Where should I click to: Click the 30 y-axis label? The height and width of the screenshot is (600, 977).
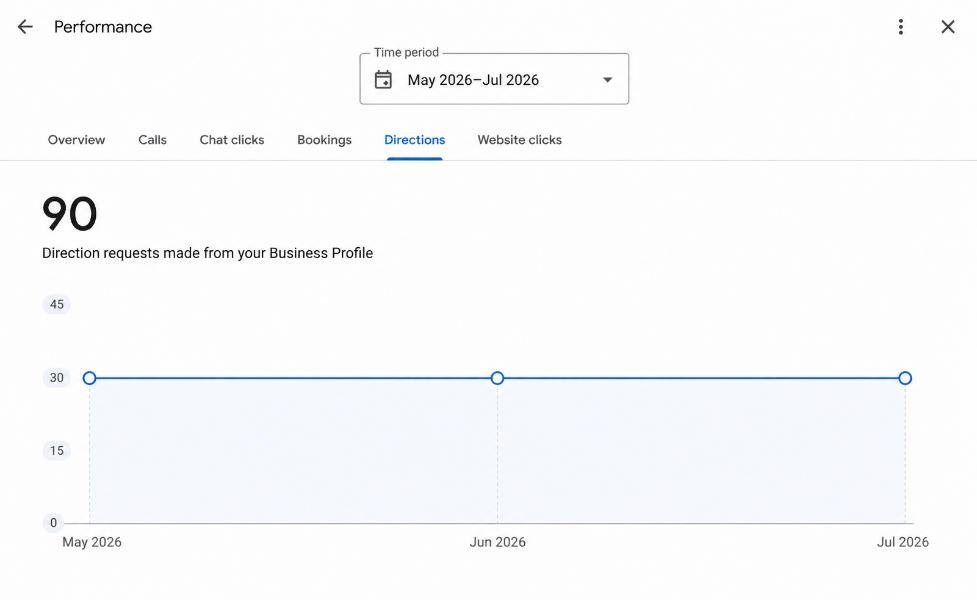[57, 378]
